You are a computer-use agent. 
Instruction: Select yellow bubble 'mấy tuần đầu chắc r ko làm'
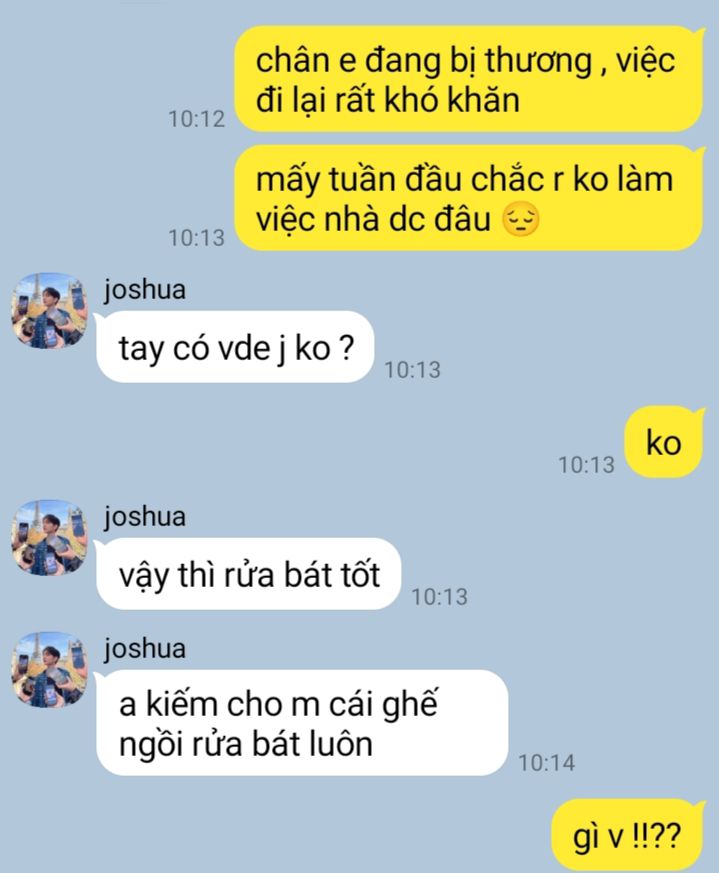469,198
